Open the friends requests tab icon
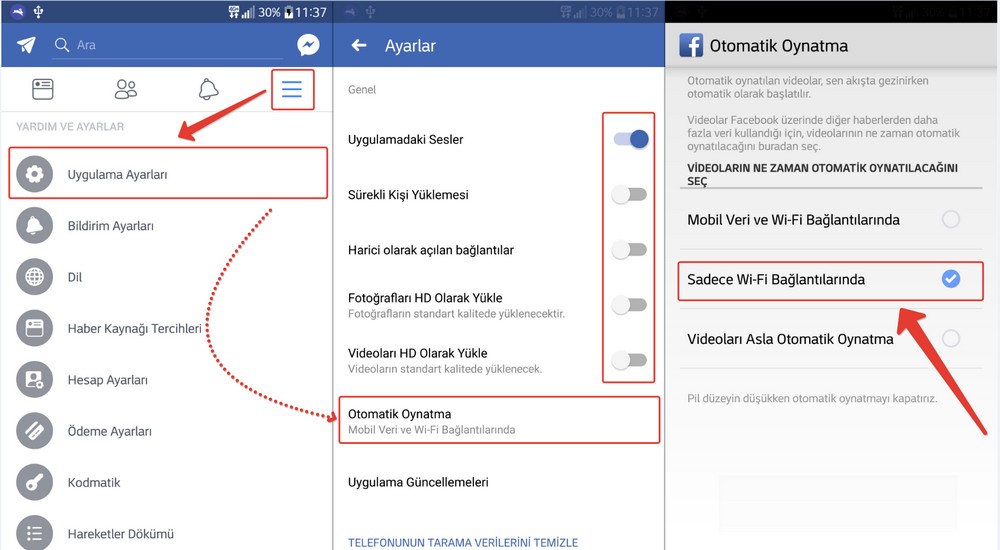 point(126,90)
